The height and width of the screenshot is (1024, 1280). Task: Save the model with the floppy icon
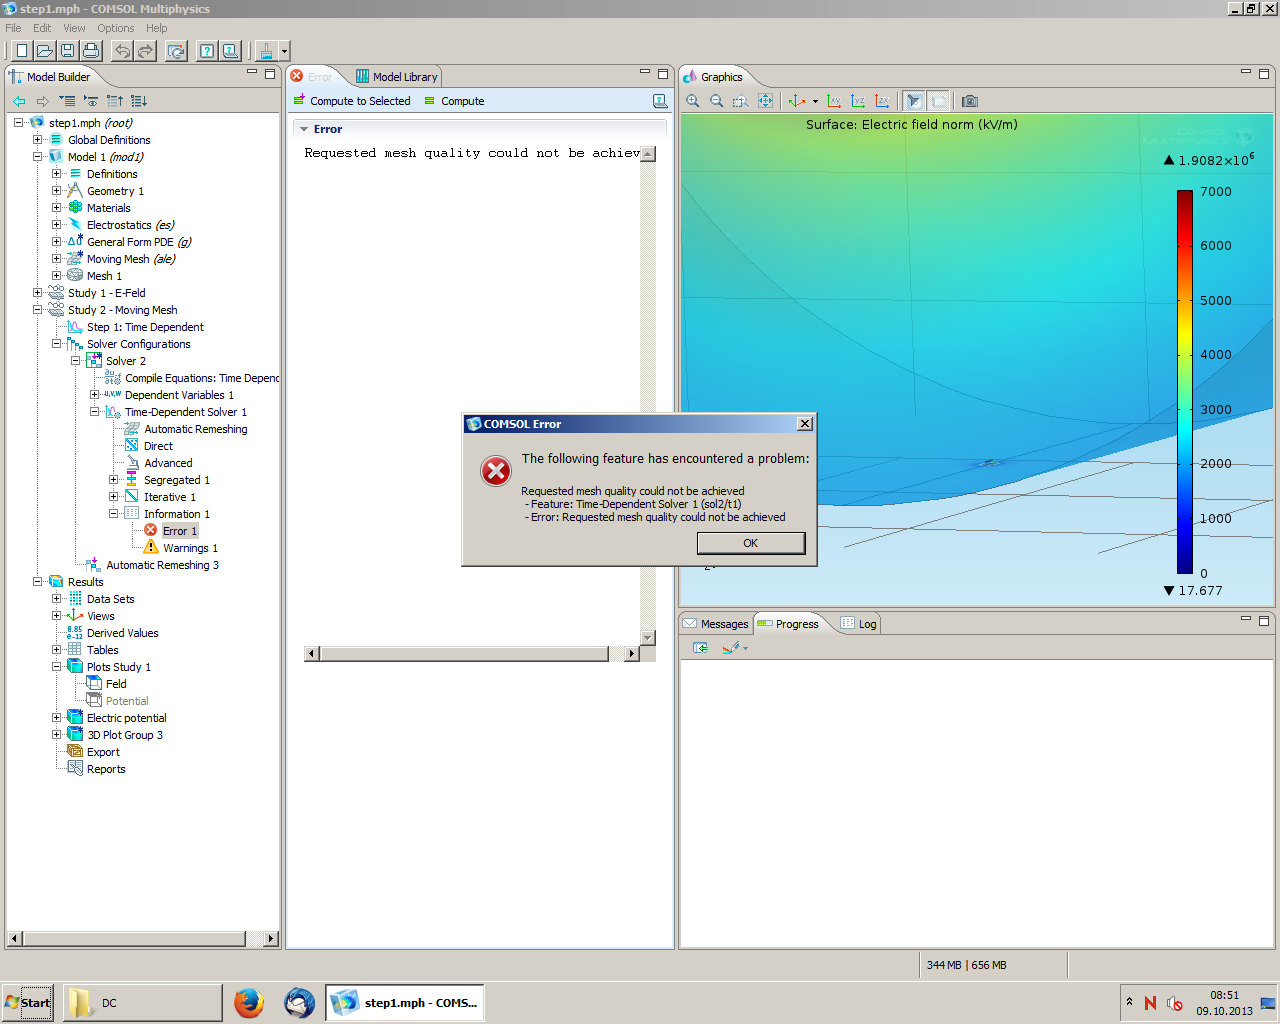click(x=68, y=51)
